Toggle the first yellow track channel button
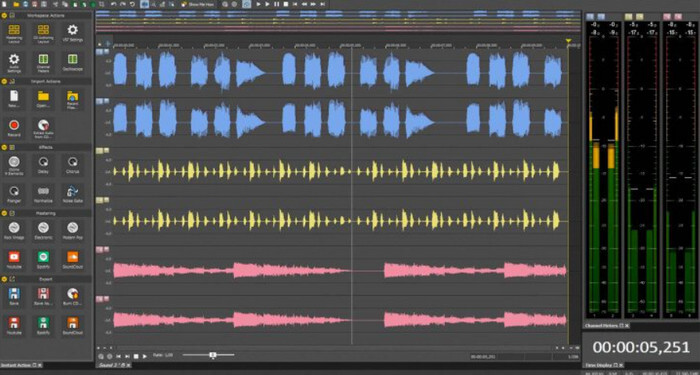The height and width of the screenshot is (375, 700). tap(99, 150)
